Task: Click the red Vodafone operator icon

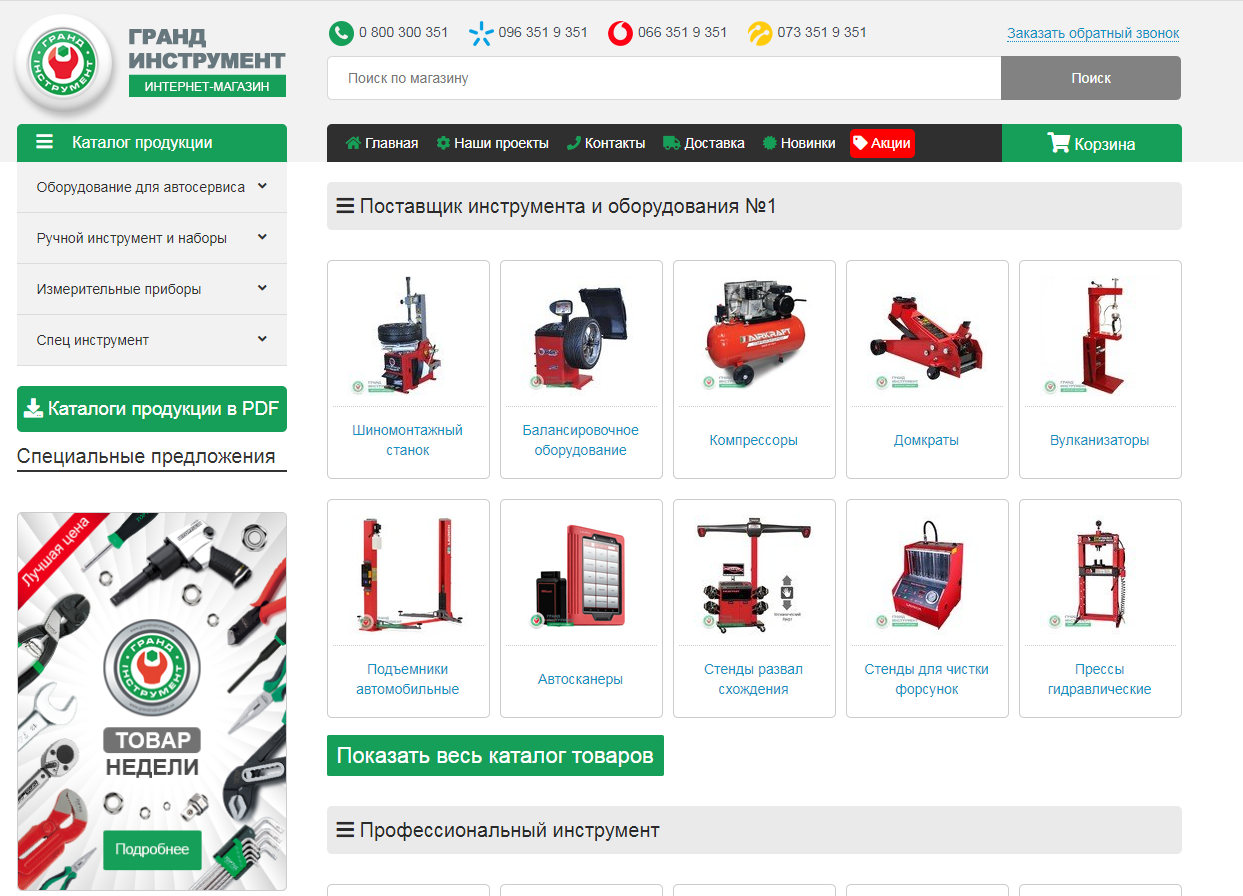Action: click(x=620, y=33)
